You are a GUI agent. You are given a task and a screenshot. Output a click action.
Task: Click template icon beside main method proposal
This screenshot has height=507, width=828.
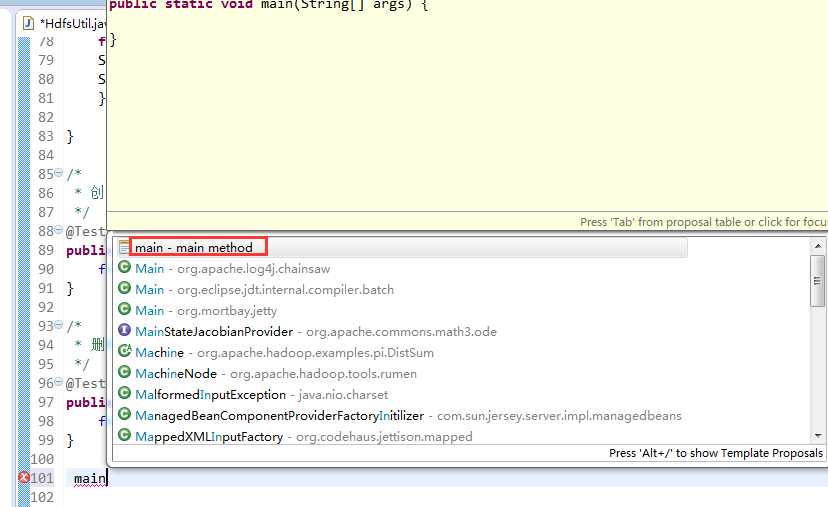pos(124,247)
